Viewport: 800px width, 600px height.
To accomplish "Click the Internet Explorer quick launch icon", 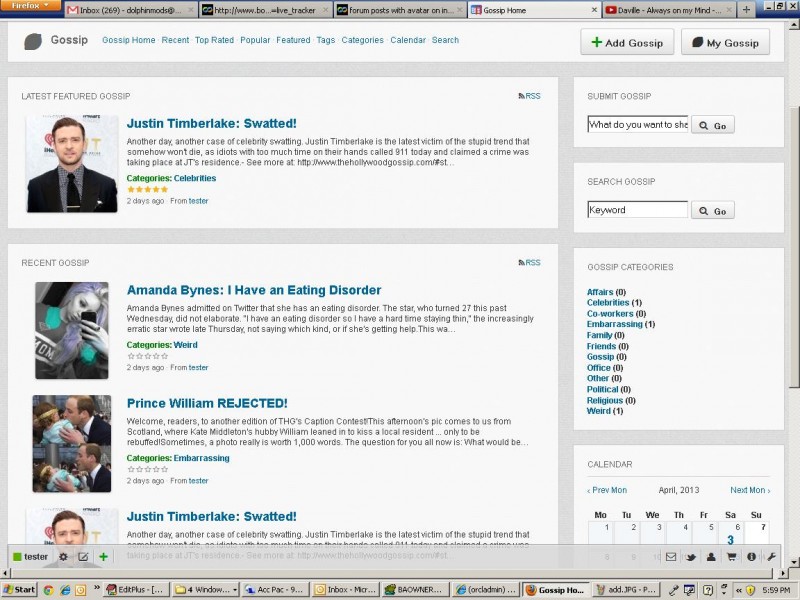I will 65,590.
